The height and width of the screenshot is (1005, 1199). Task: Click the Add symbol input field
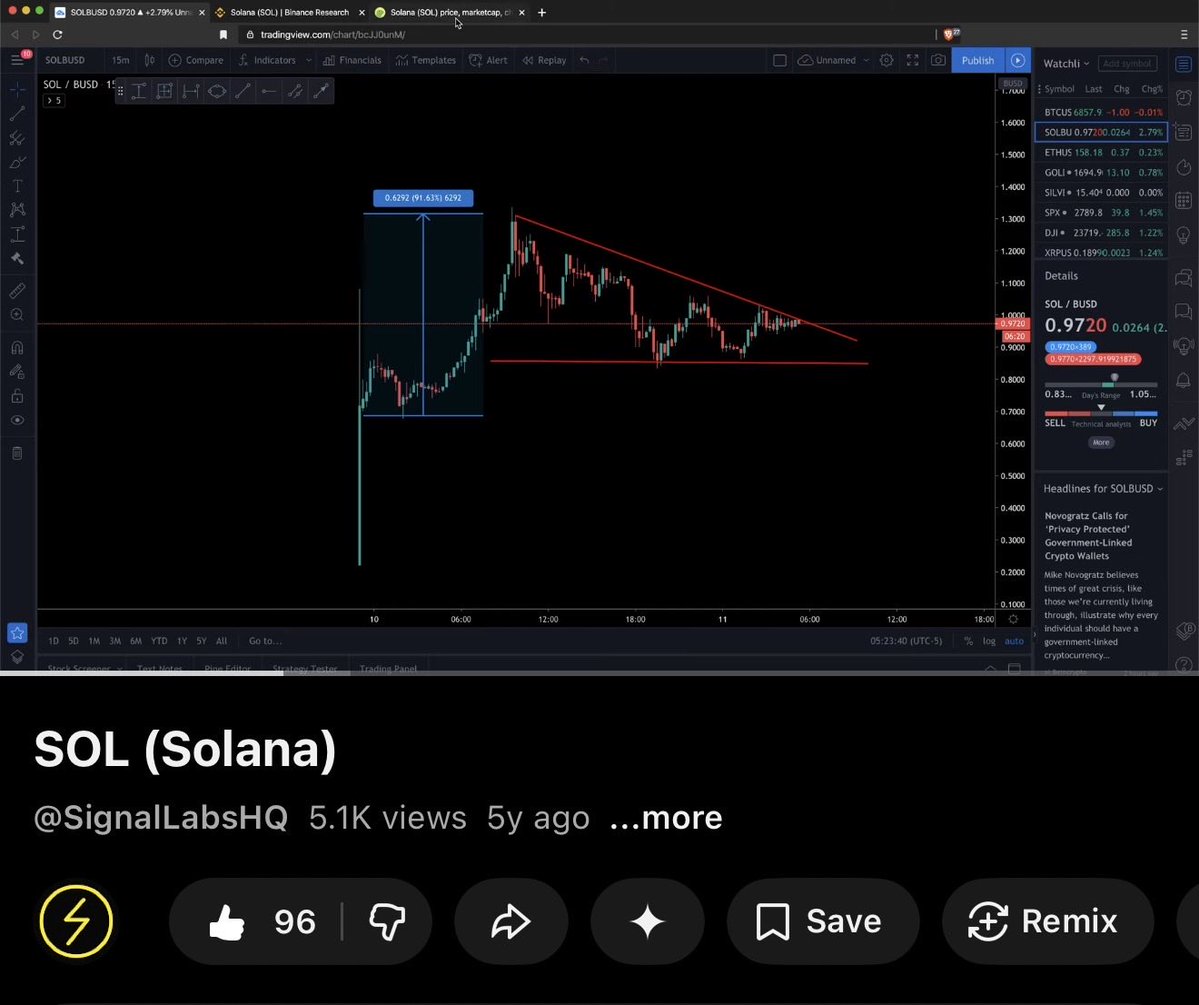tap(1127, 63)
